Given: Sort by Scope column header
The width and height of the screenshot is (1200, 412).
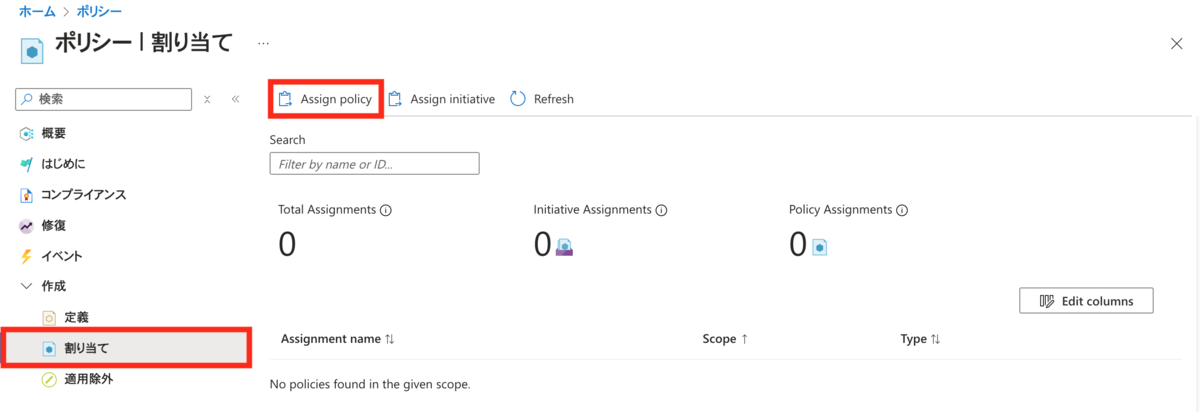Looking at the screenshot, I should (726, 339).
